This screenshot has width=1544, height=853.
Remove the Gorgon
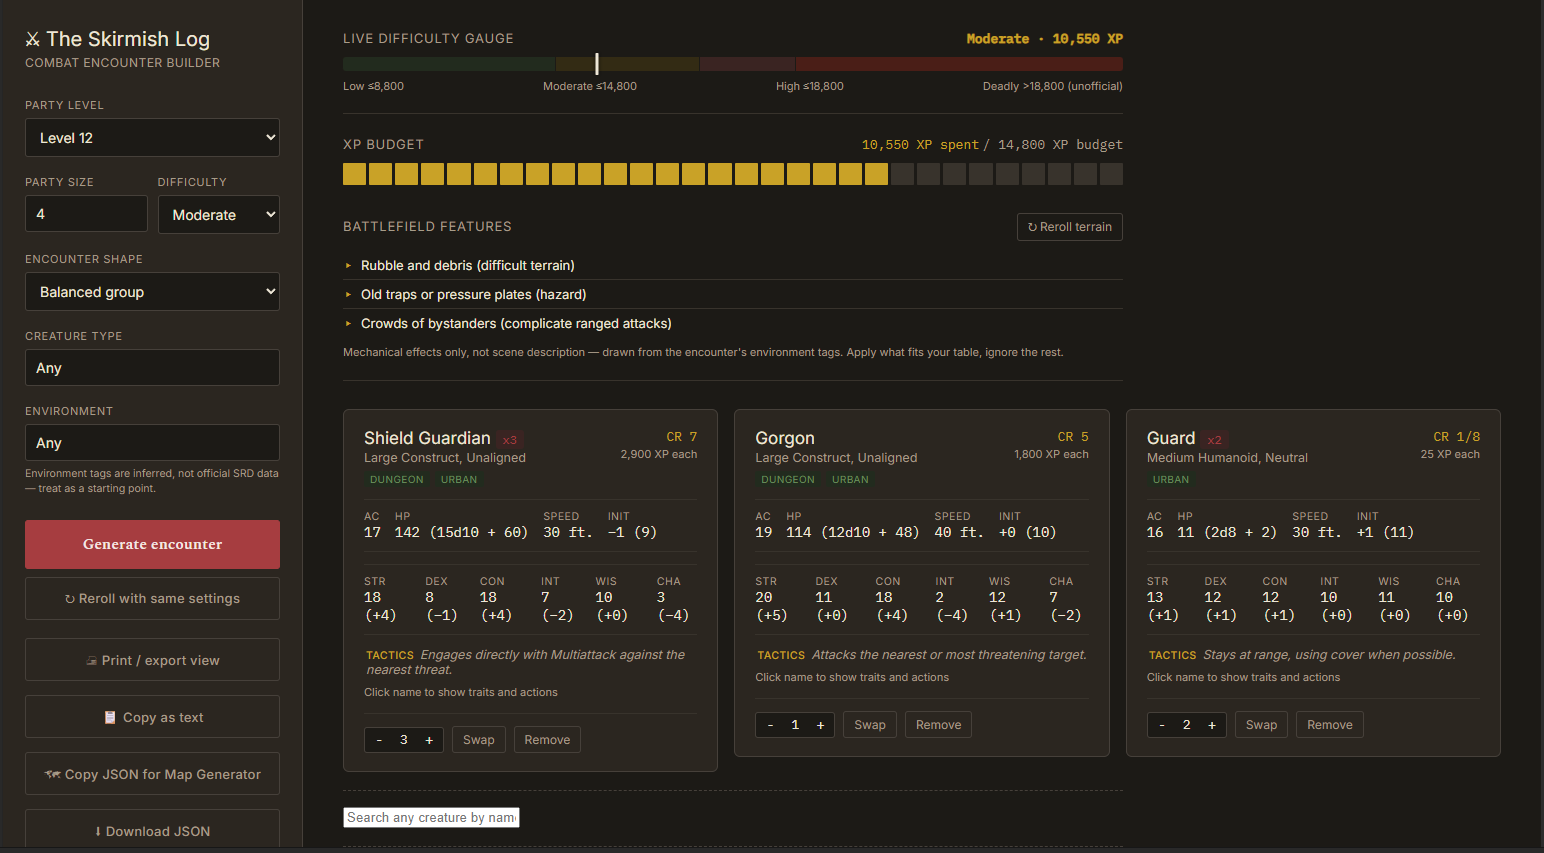point(938,725)
